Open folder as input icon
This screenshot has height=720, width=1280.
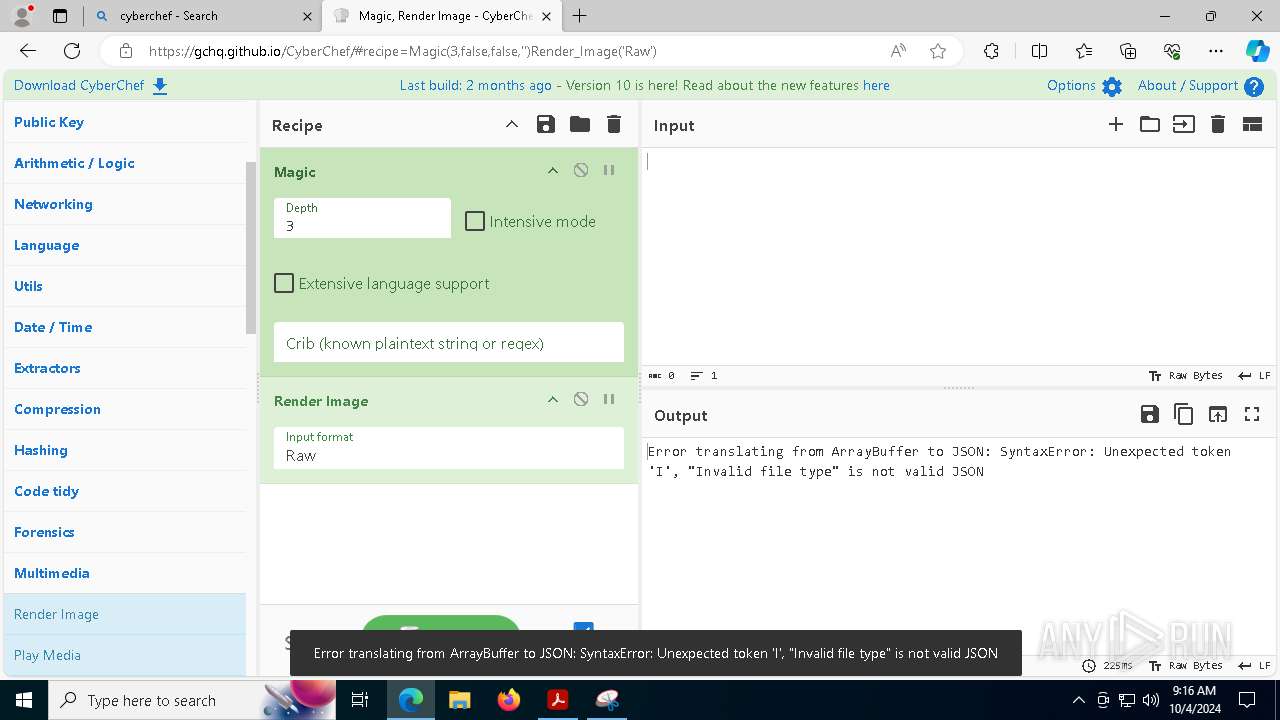(1150, 124)
